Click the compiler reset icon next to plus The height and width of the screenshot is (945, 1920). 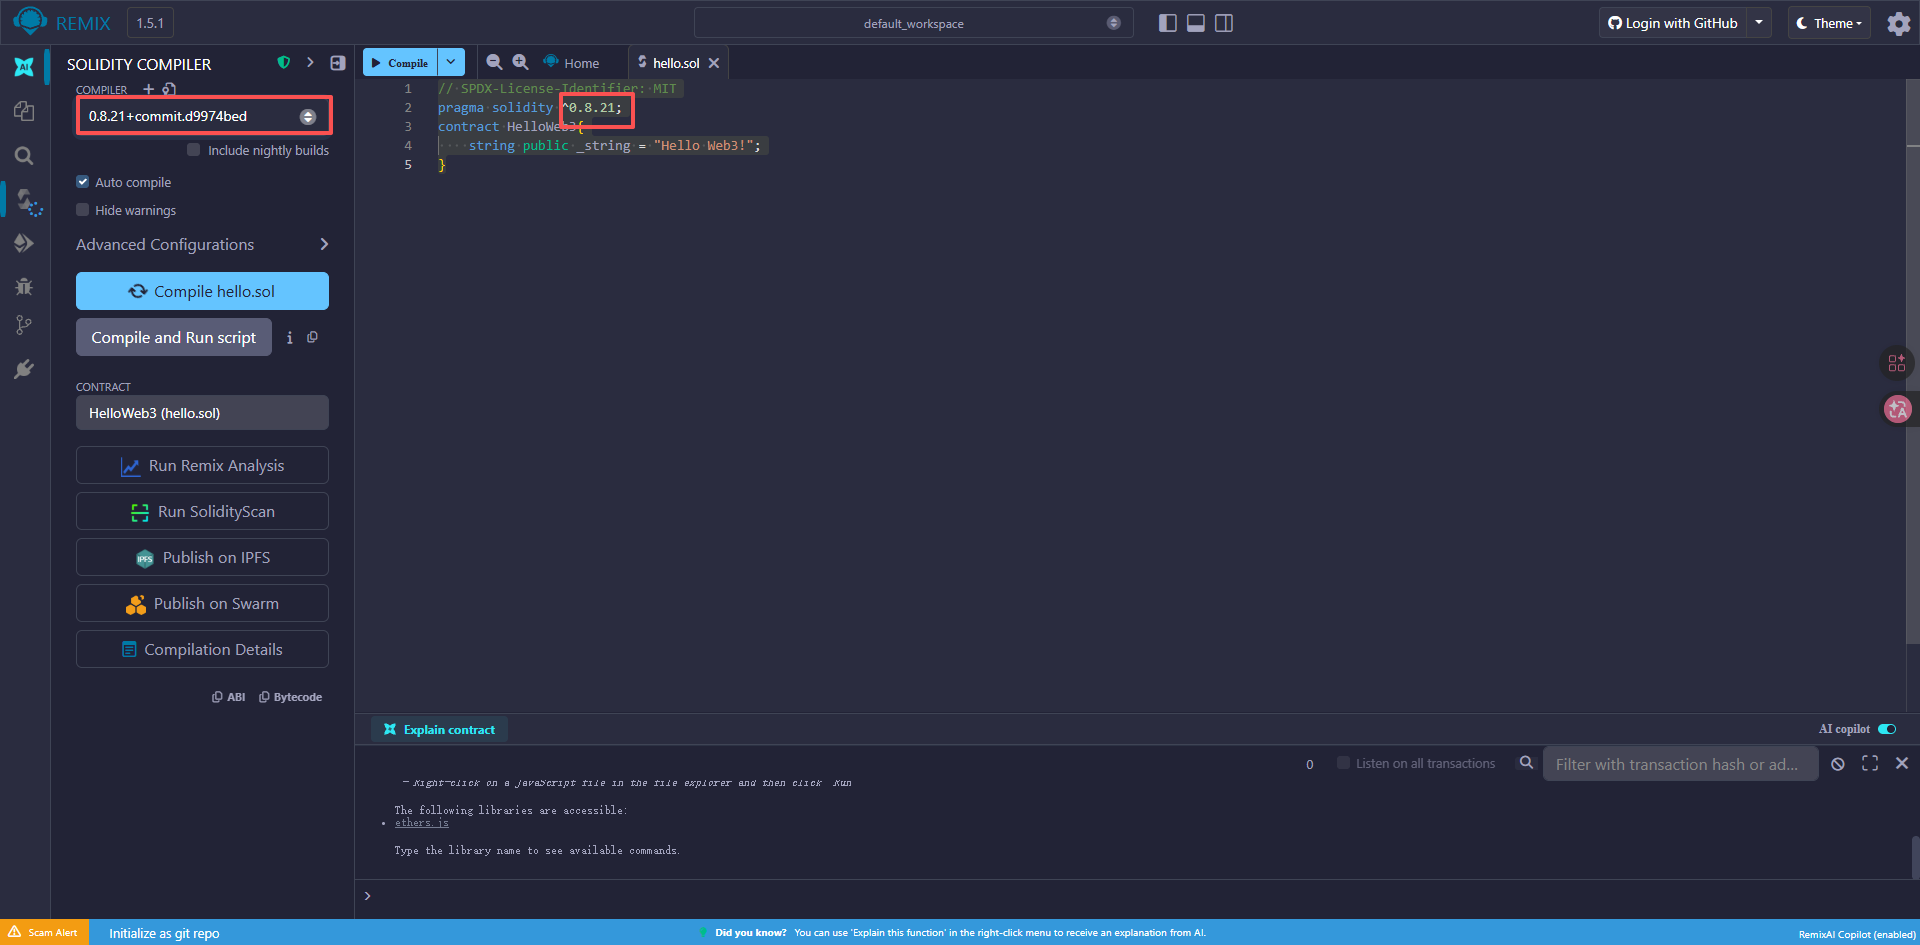pyautogui.click(x=169, y=89)
